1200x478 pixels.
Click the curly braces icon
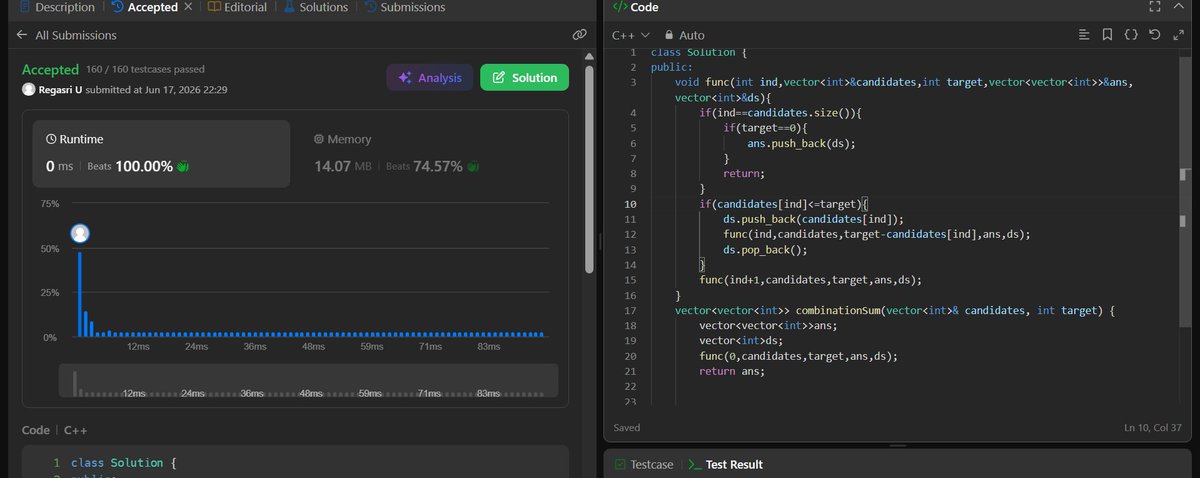pos(1131,35)
